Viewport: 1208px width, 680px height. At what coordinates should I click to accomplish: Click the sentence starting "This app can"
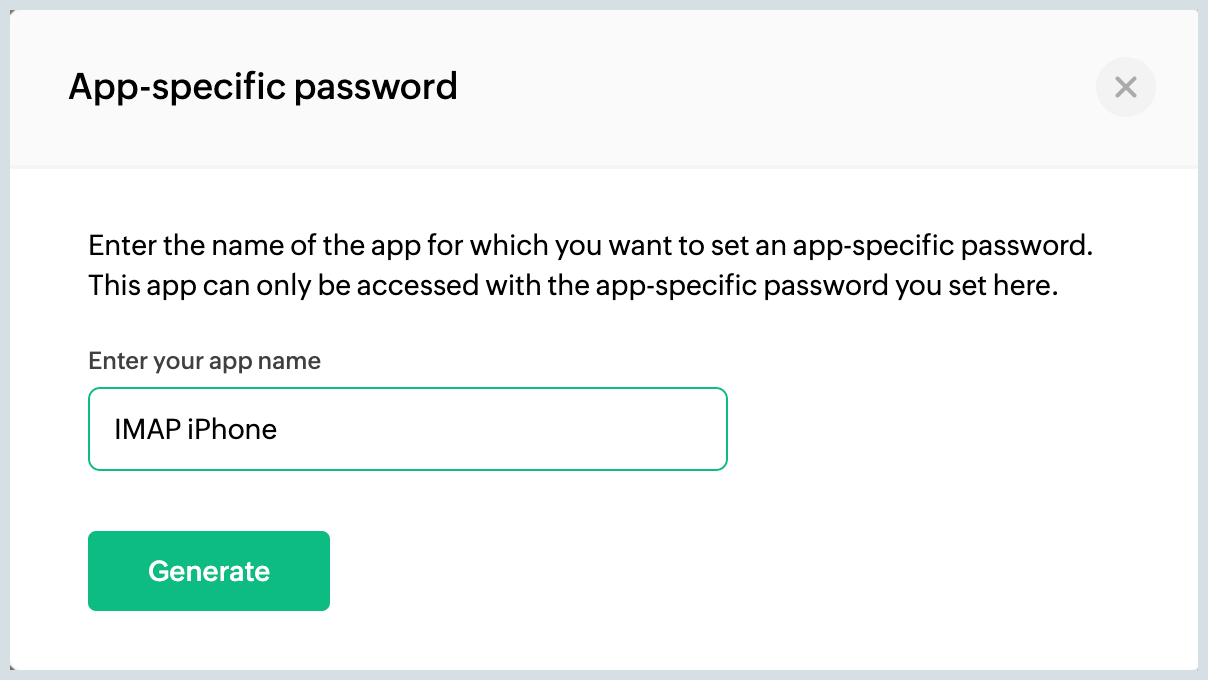pyautogui.click(x=573, y=286)
